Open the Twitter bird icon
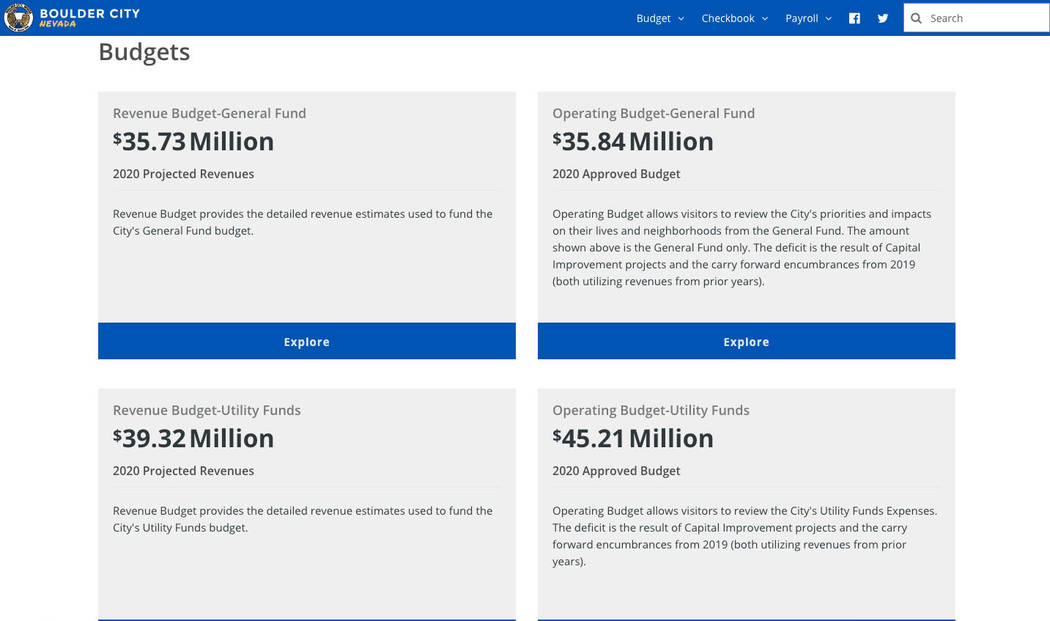This screenshot has width=1050, height=621. (882, 18)
